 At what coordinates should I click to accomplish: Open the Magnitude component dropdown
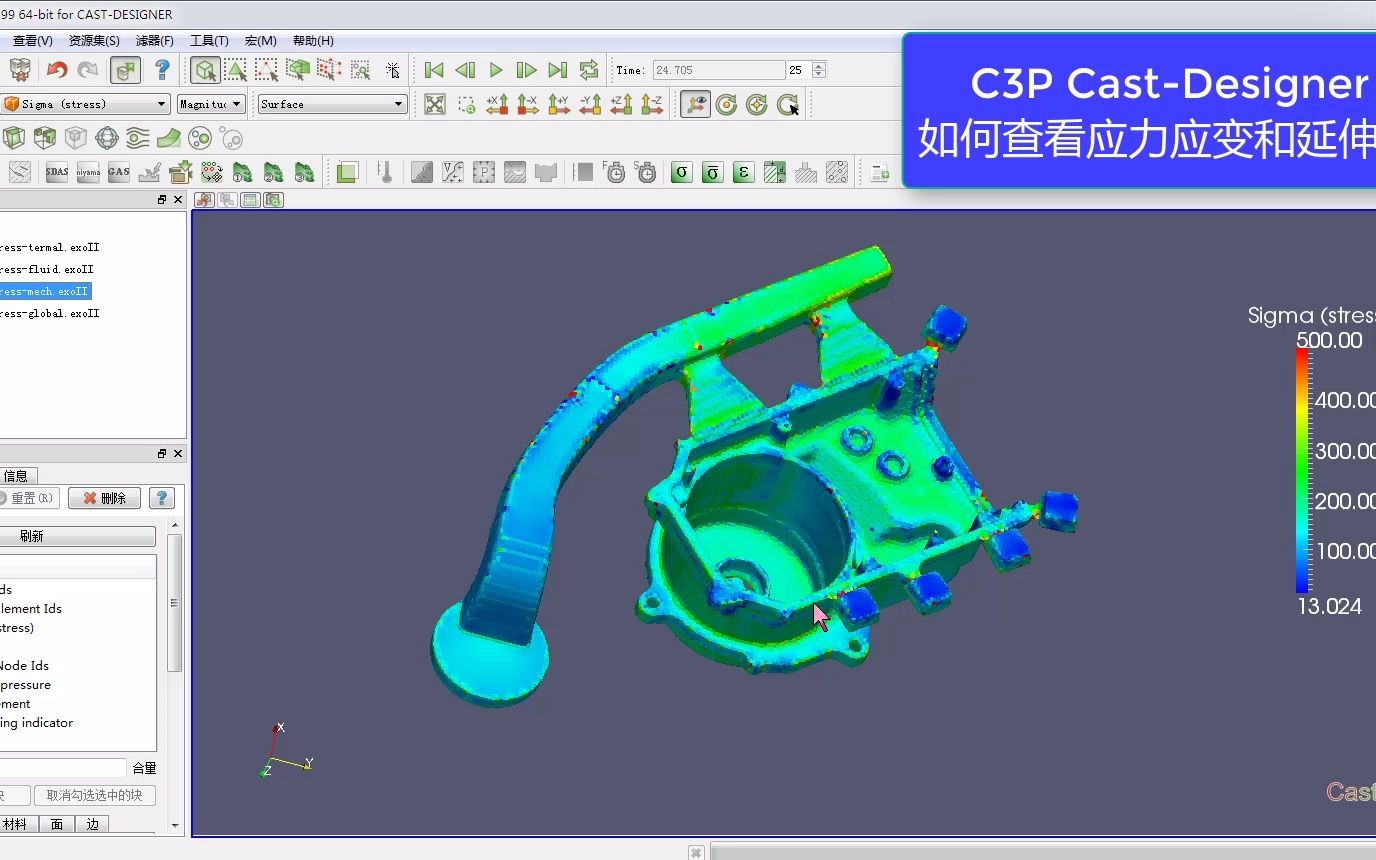coord(211,104)
